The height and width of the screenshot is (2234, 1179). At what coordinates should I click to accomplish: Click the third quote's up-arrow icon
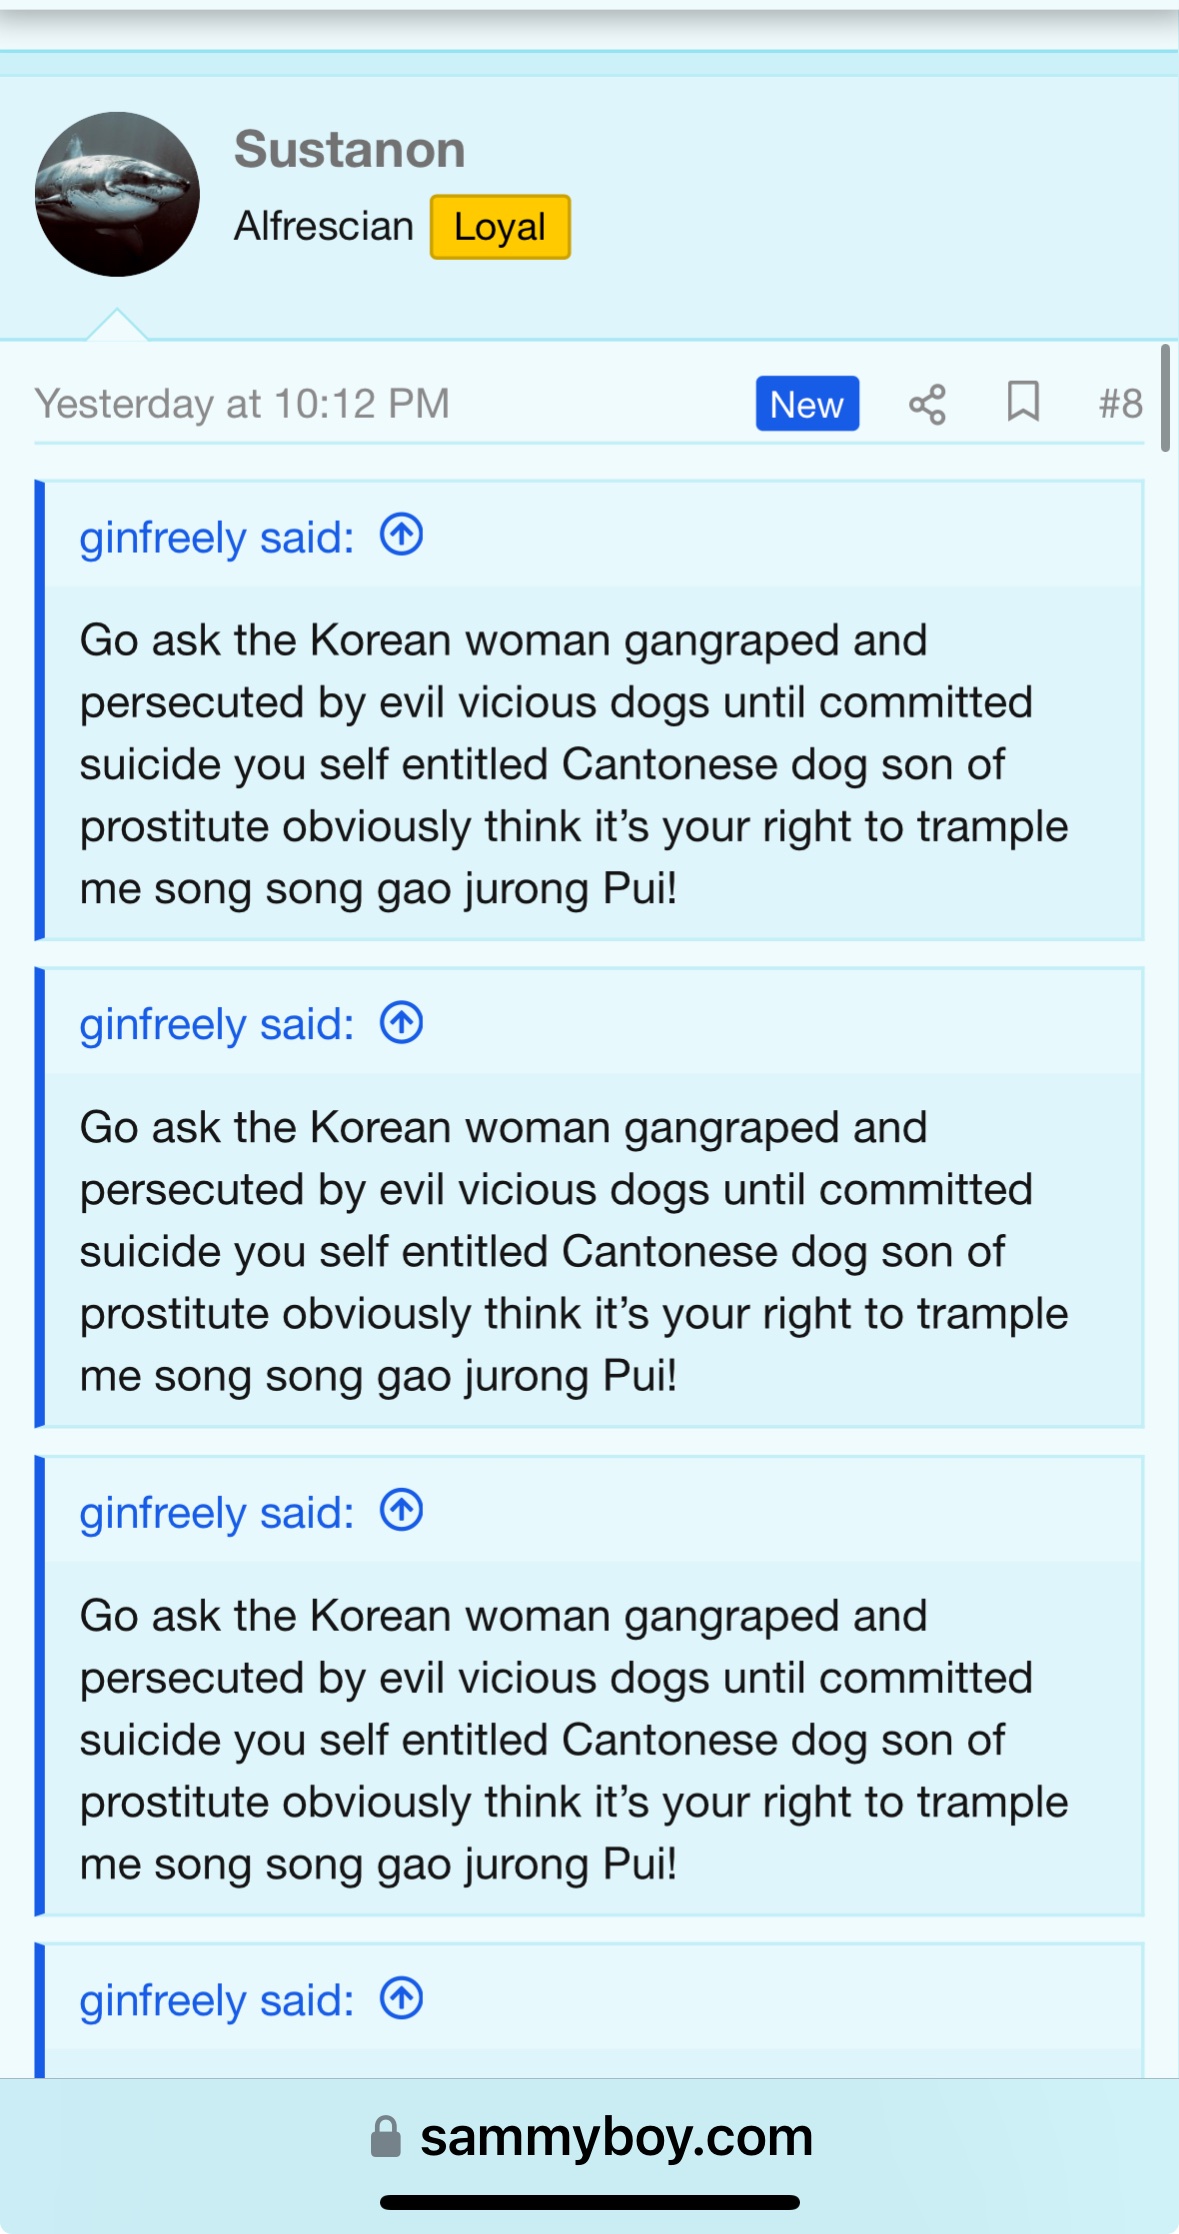(x=401, y=1511)
